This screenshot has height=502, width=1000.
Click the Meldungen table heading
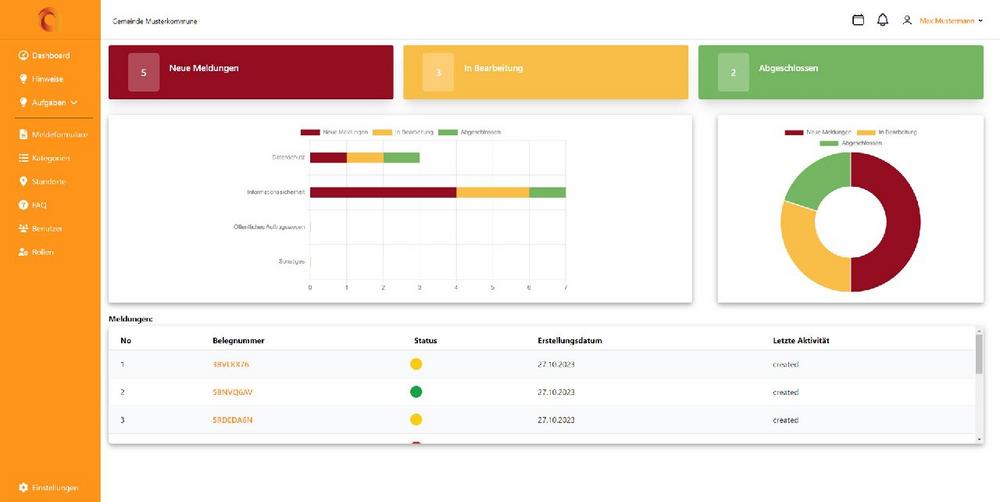coord(131,319)
